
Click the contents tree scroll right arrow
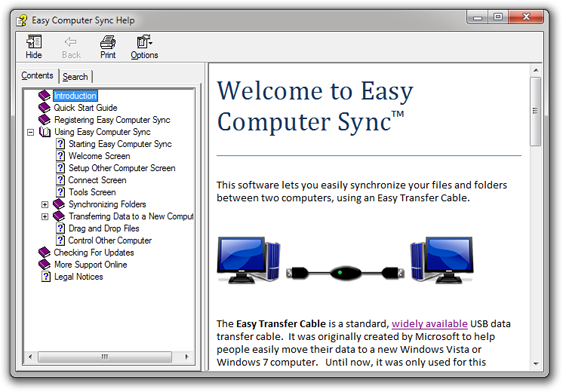click(x=186, y=356)
